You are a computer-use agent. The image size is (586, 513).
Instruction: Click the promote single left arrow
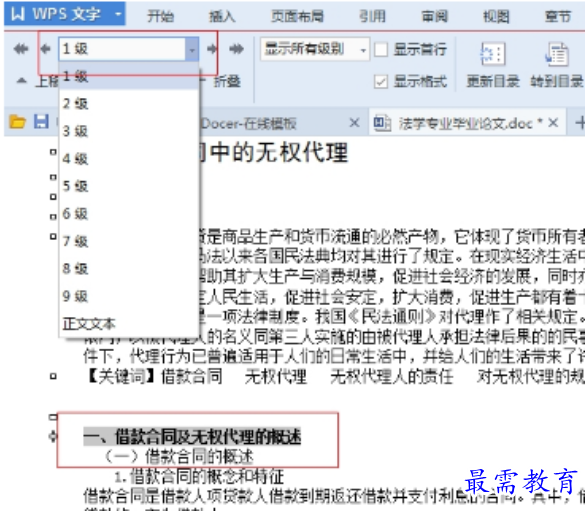tap(45, 49)
